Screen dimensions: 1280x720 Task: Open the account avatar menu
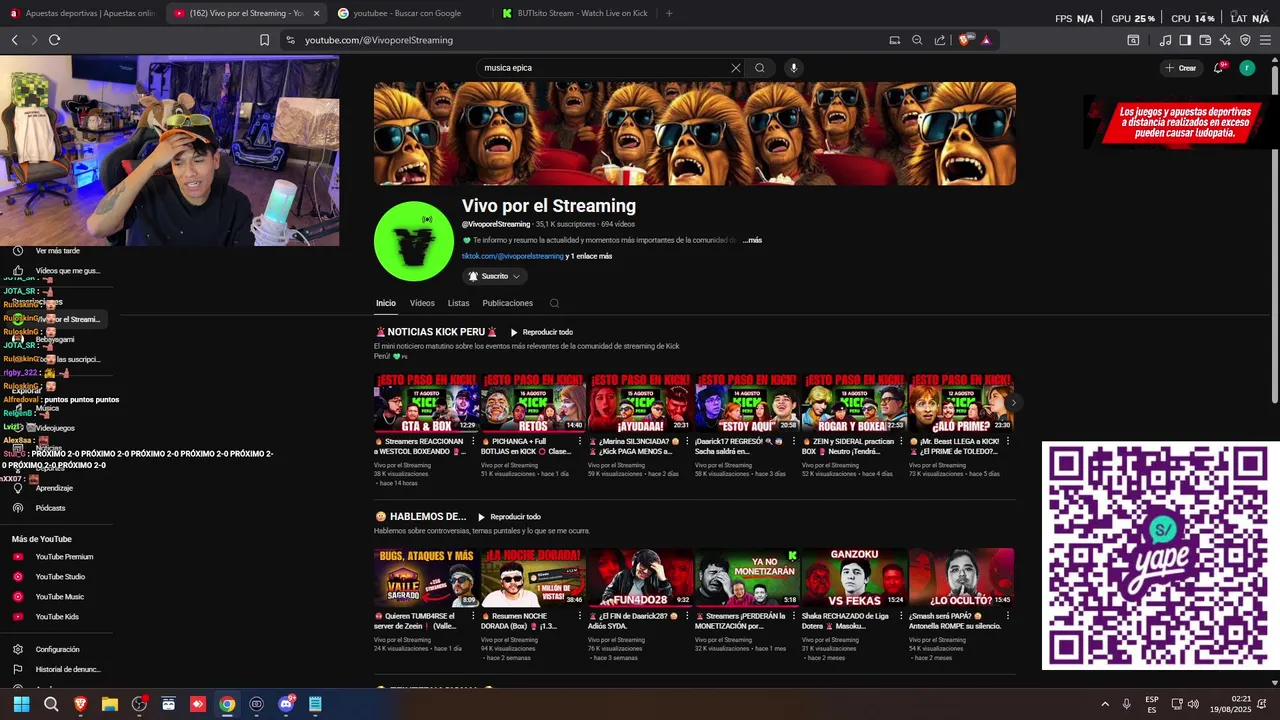(1247, 68)
